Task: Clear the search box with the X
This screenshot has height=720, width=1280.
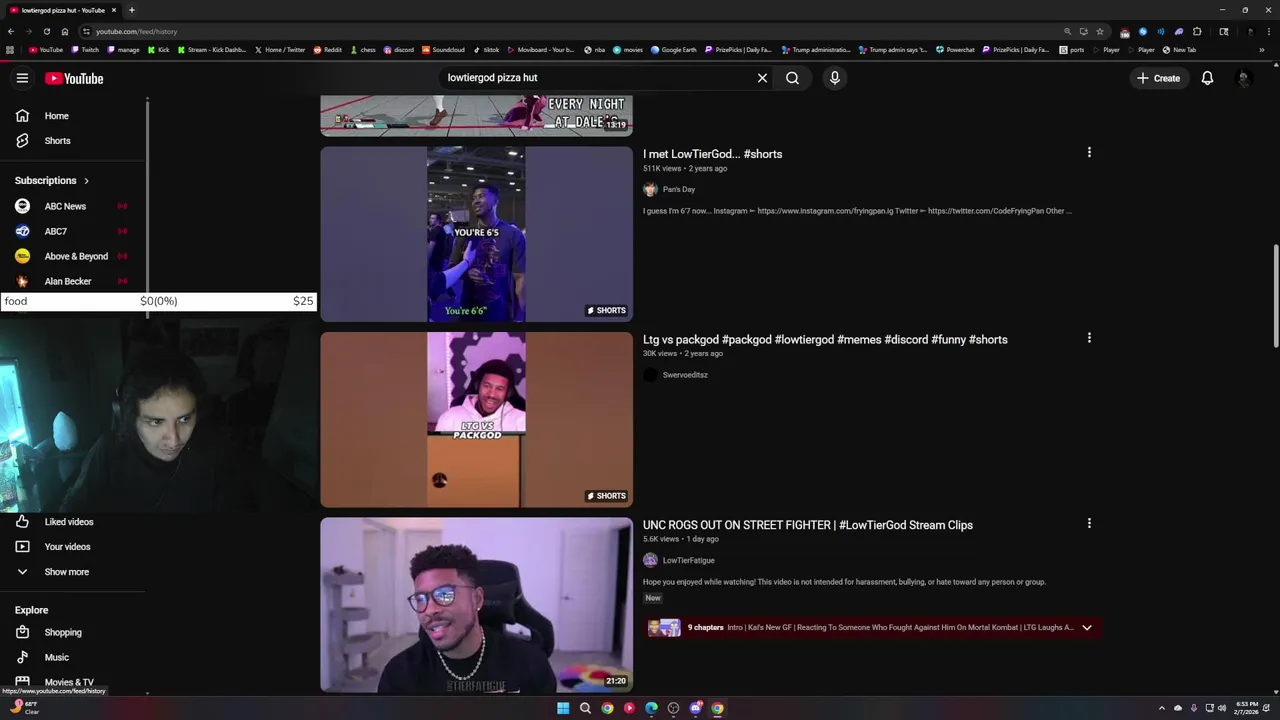Action: [x=762, y=78]
